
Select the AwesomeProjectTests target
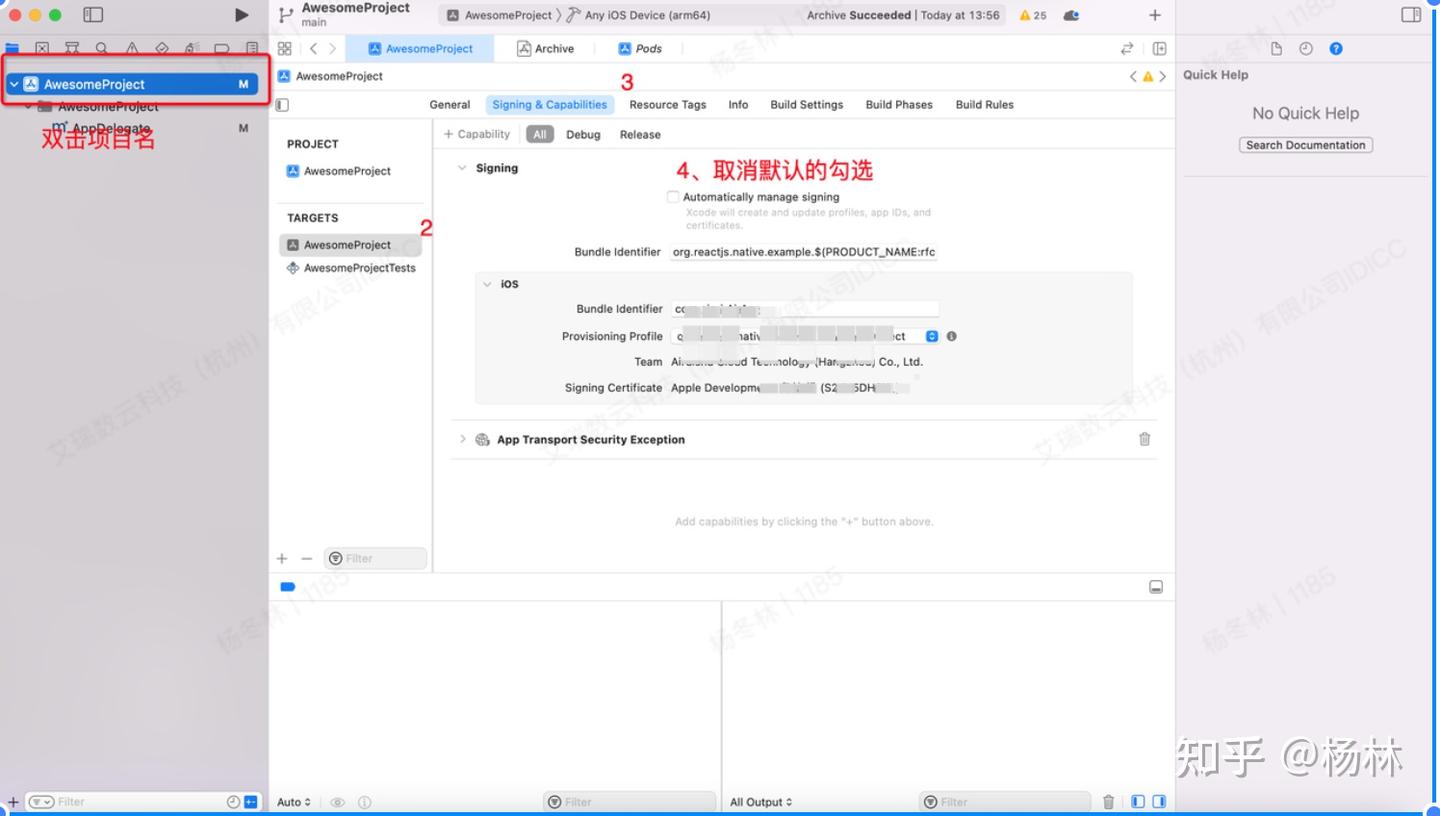pyautogui.click(x=351, y=268)
